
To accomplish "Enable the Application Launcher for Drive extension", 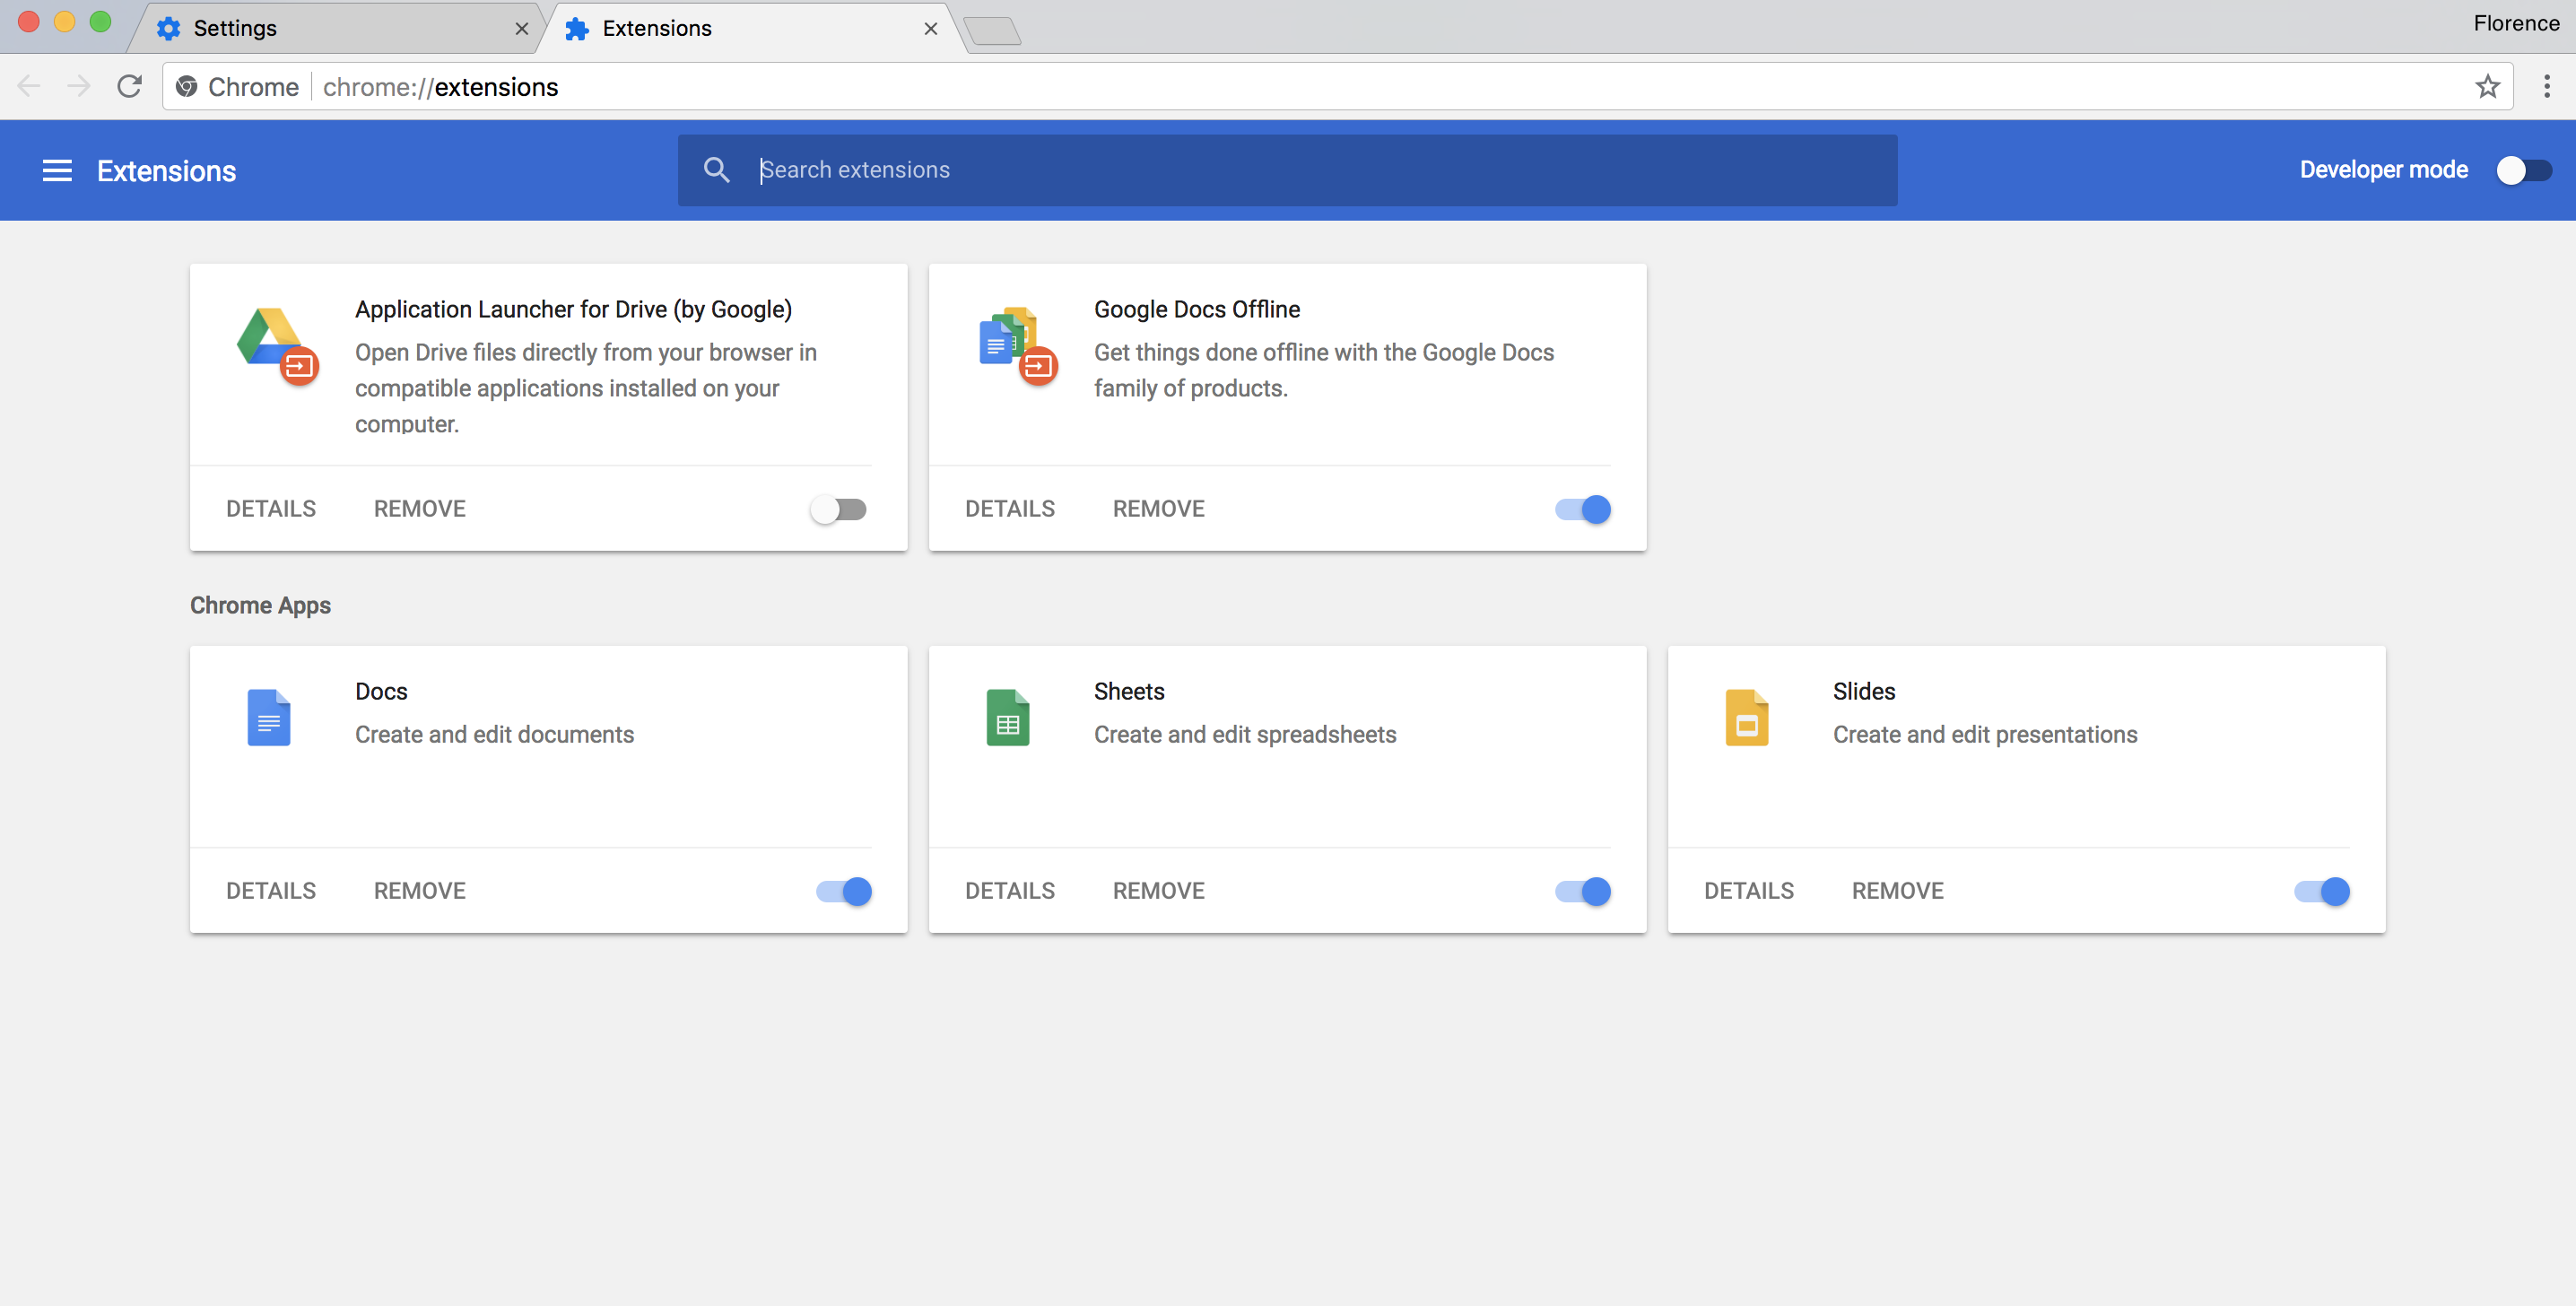I will click(x=838, y=510).
